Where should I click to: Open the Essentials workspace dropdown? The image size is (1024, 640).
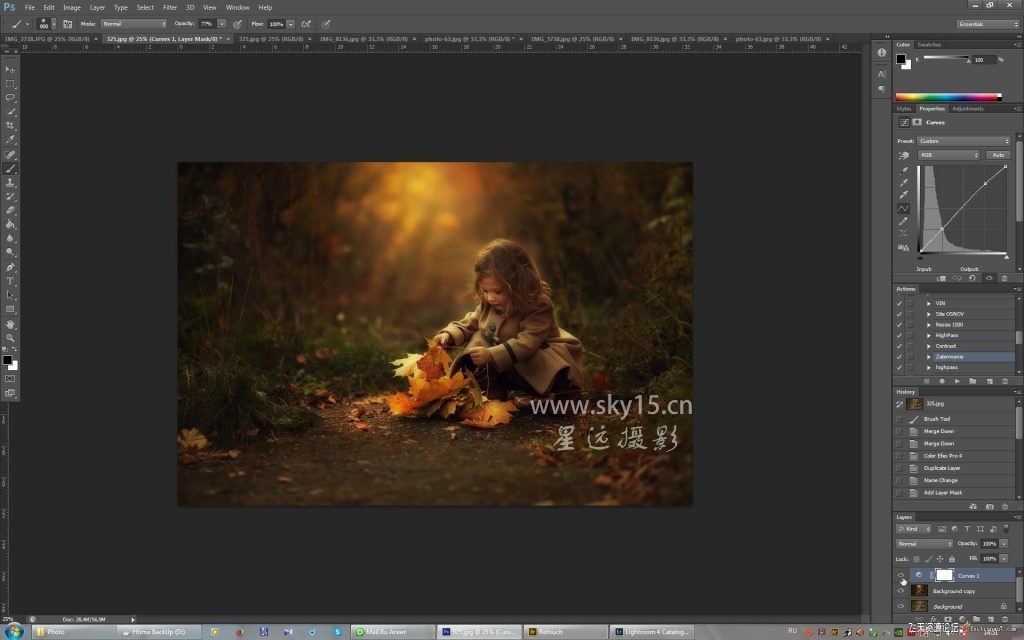tap(988, 24)
